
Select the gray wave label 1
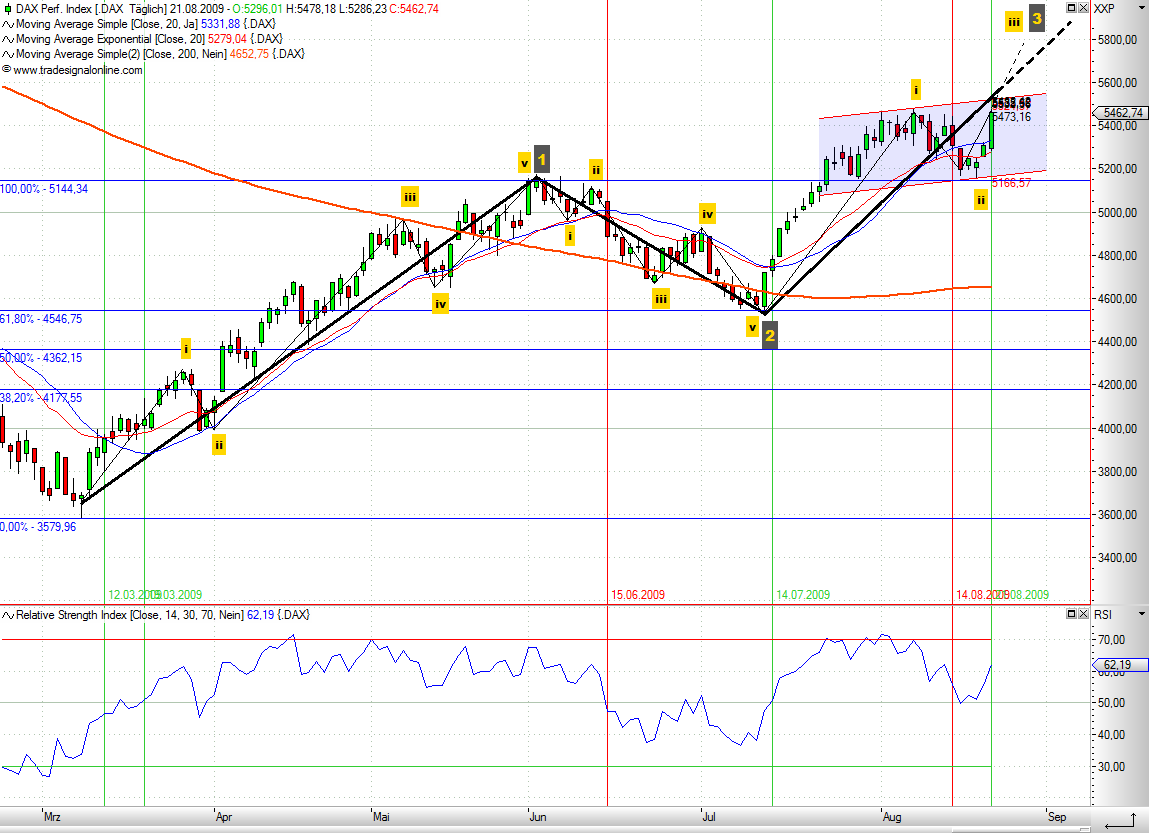pos(542,159)
